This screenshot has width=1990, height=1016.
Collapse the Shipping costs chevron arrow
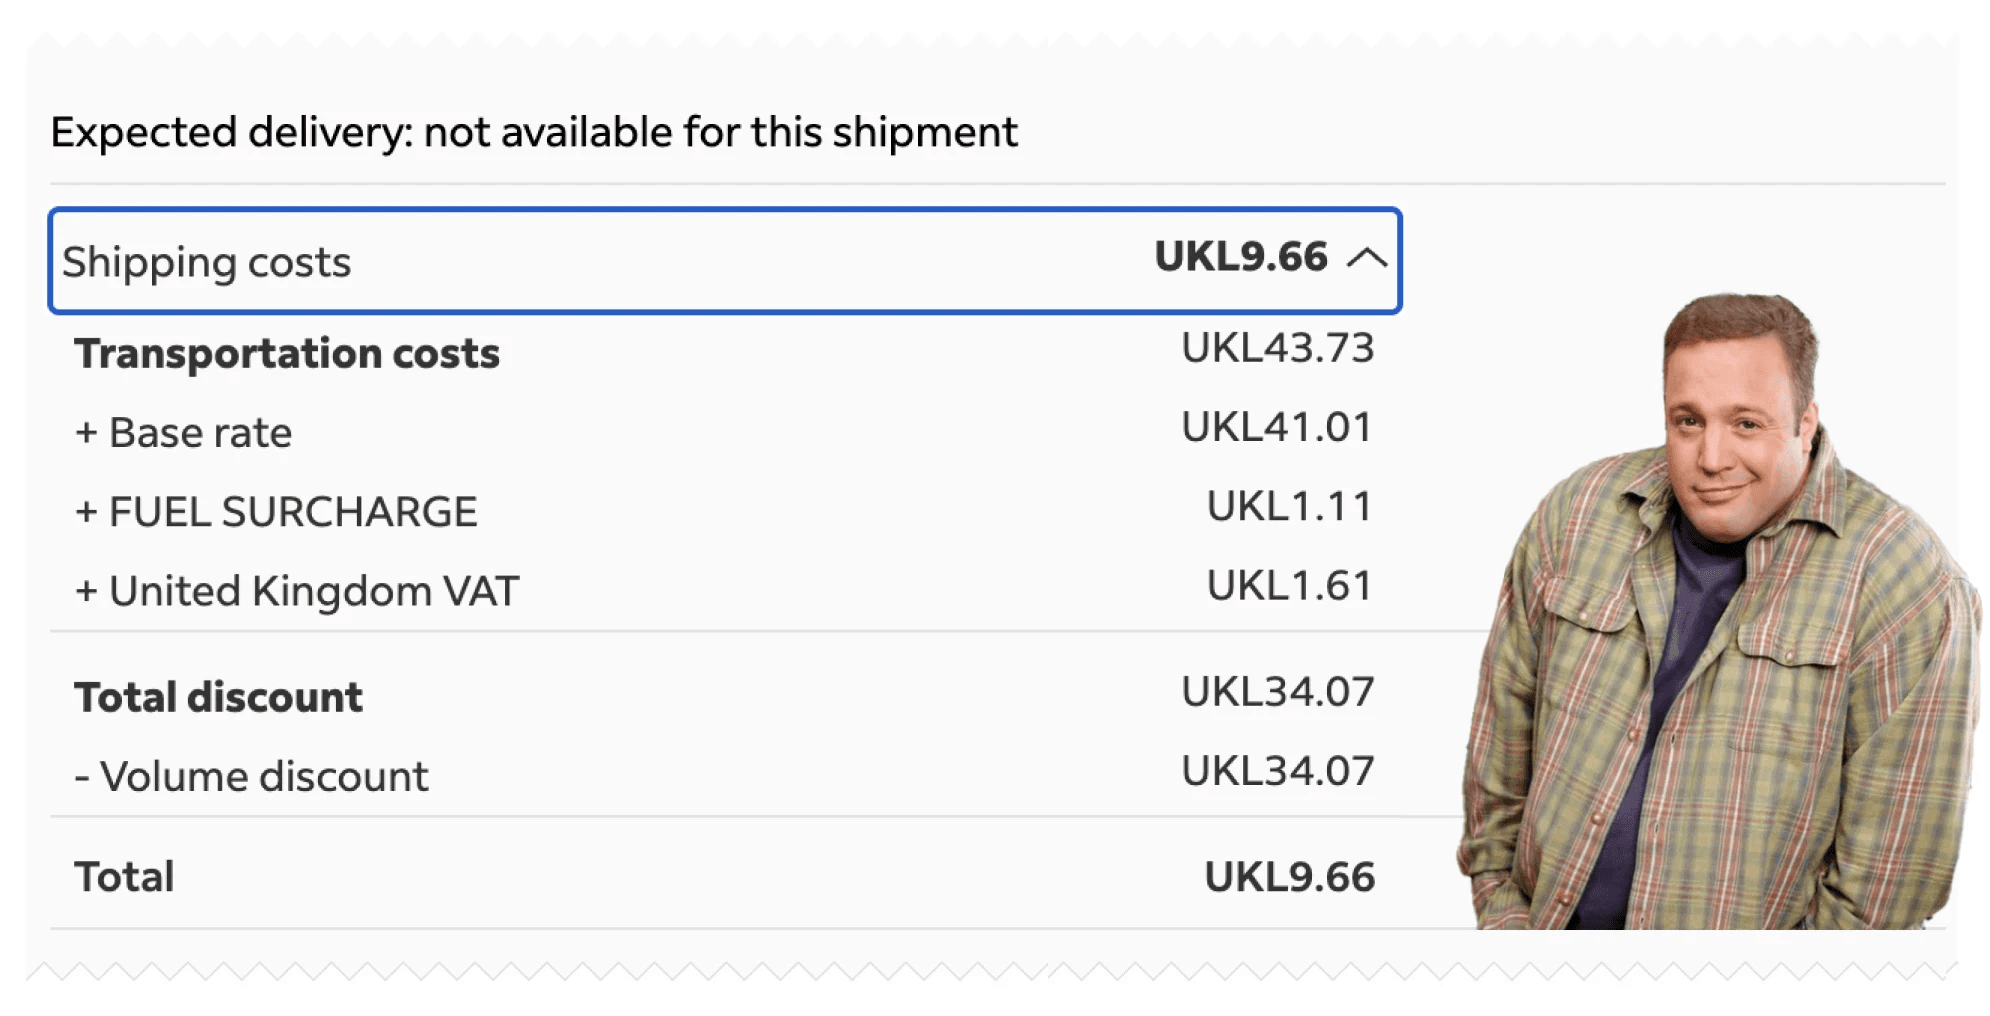coord(1366,259)
